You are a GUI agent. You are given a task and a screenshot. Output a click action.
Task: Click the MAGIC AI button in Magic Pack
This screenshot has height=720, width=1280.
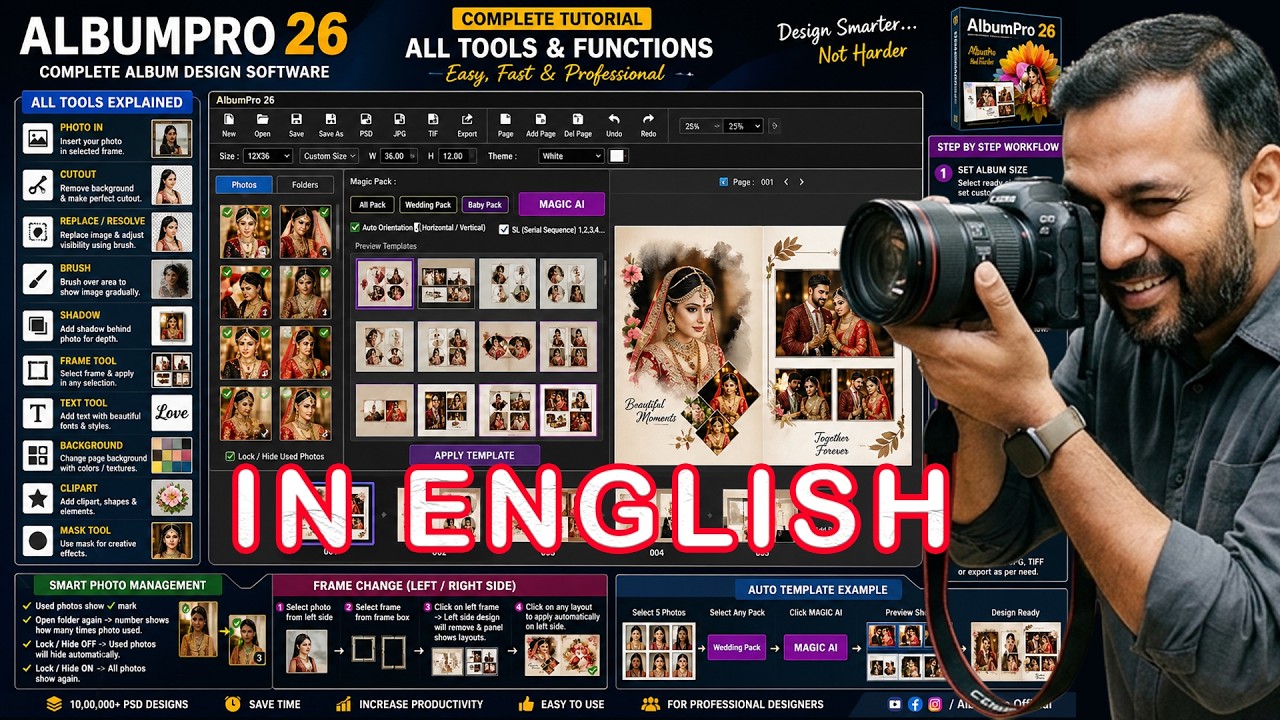pos(561,204)
